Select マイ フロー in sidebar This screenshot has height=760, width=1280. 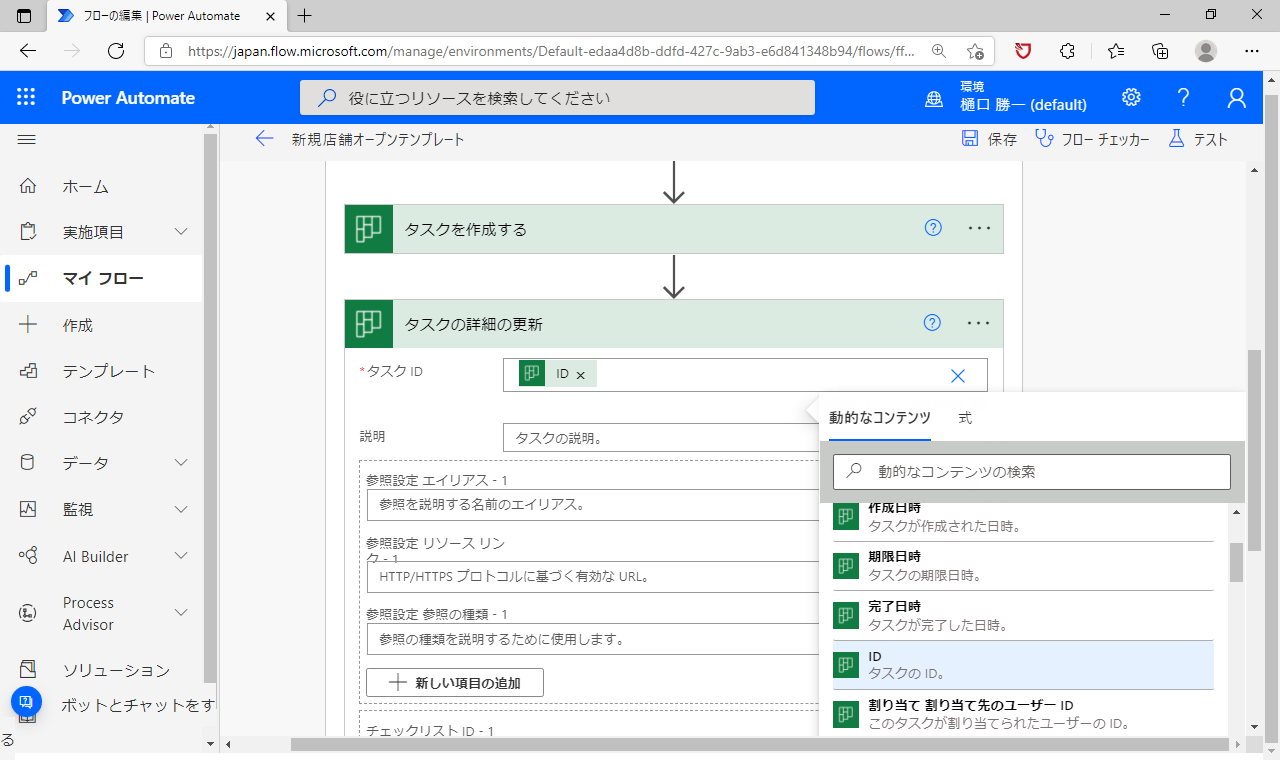(101, 278)
